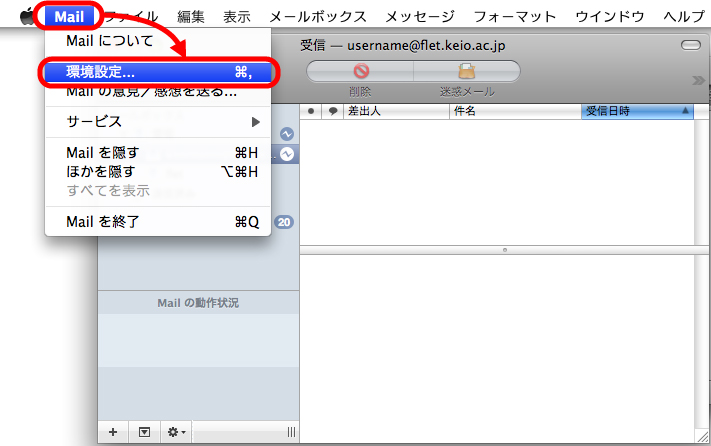Click the unread count badge 20

coord(284,222)
